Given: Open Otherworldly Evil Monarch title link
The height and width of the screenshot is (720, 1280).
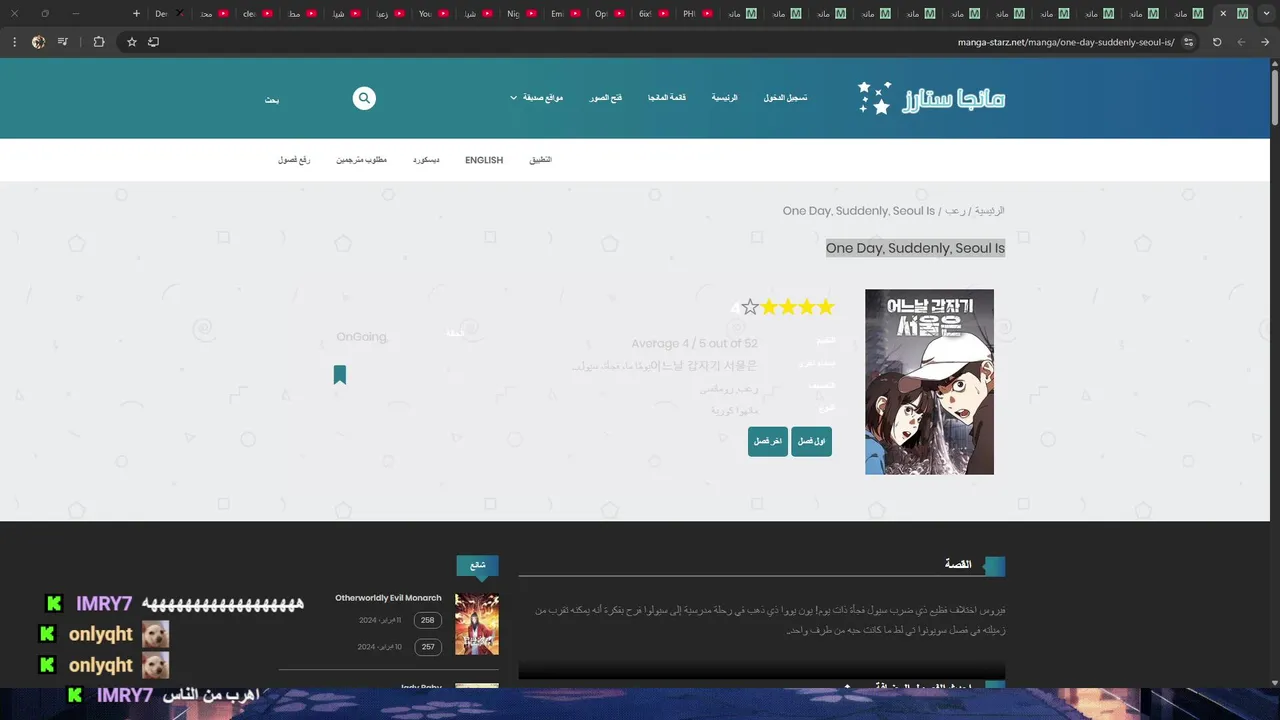Looking at the screenshot, I should coord(388,598).
